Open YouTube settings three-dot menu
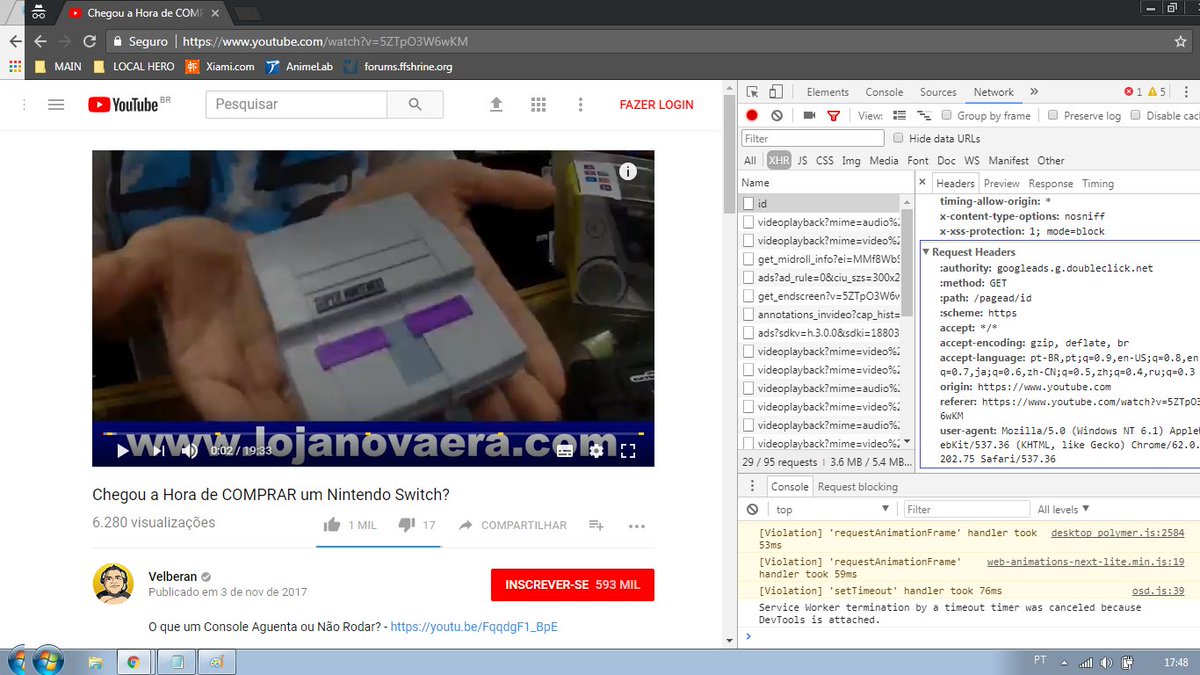This screenshot has height=675, width=1200. [580, 105]
